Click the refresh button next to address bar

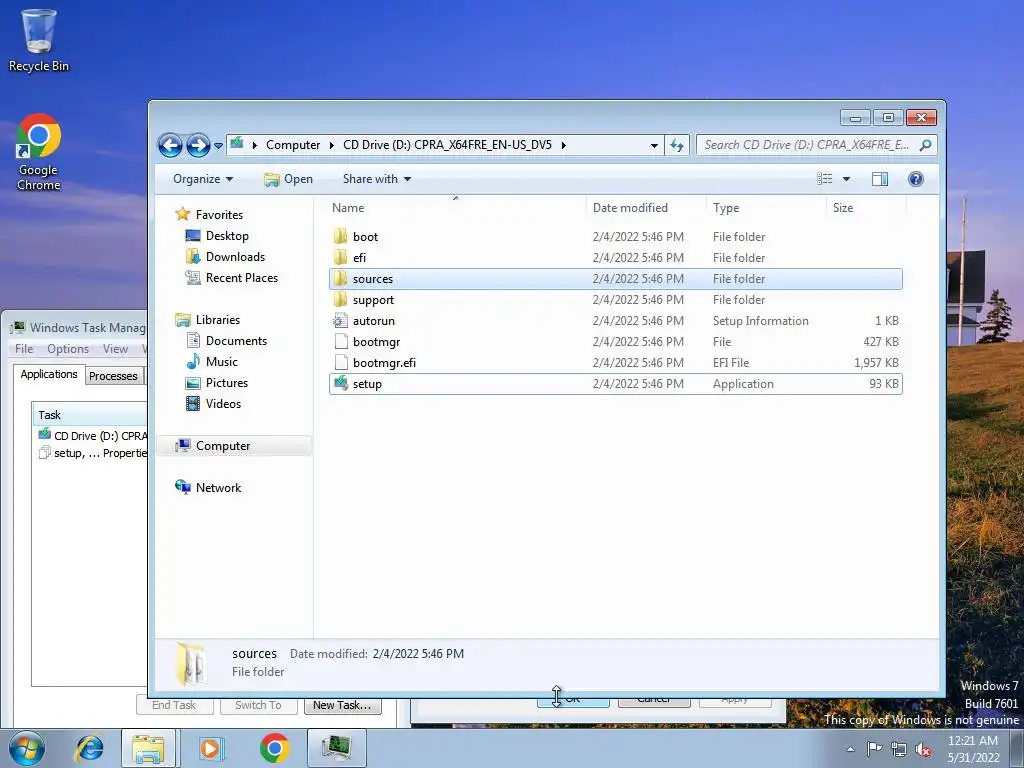tap(677, 145)
